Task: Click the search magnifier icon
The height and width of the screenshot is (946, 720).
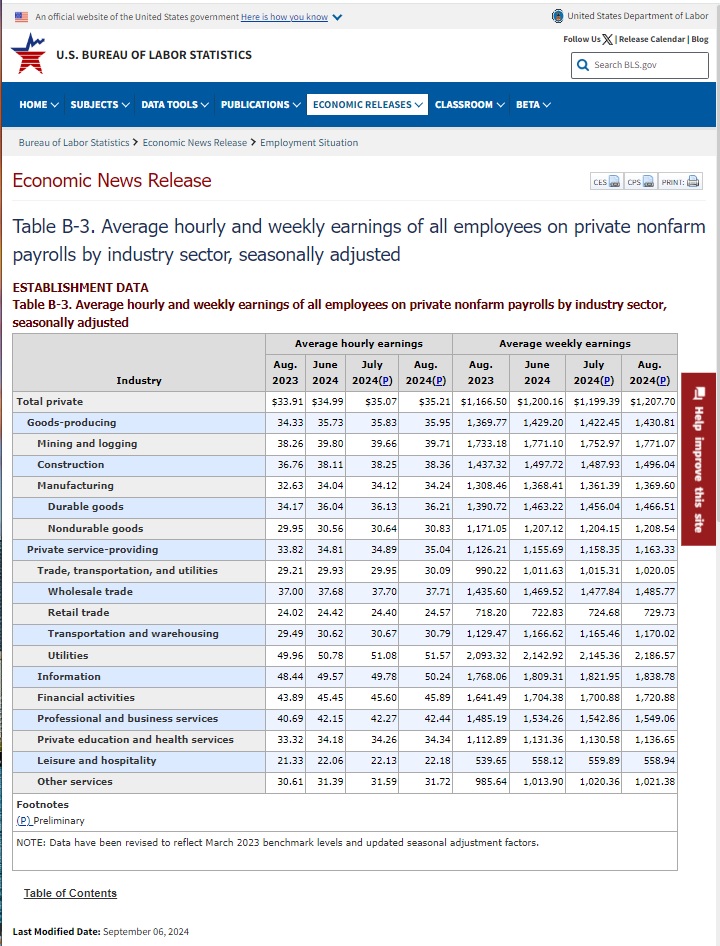Action: pos(583,65)
